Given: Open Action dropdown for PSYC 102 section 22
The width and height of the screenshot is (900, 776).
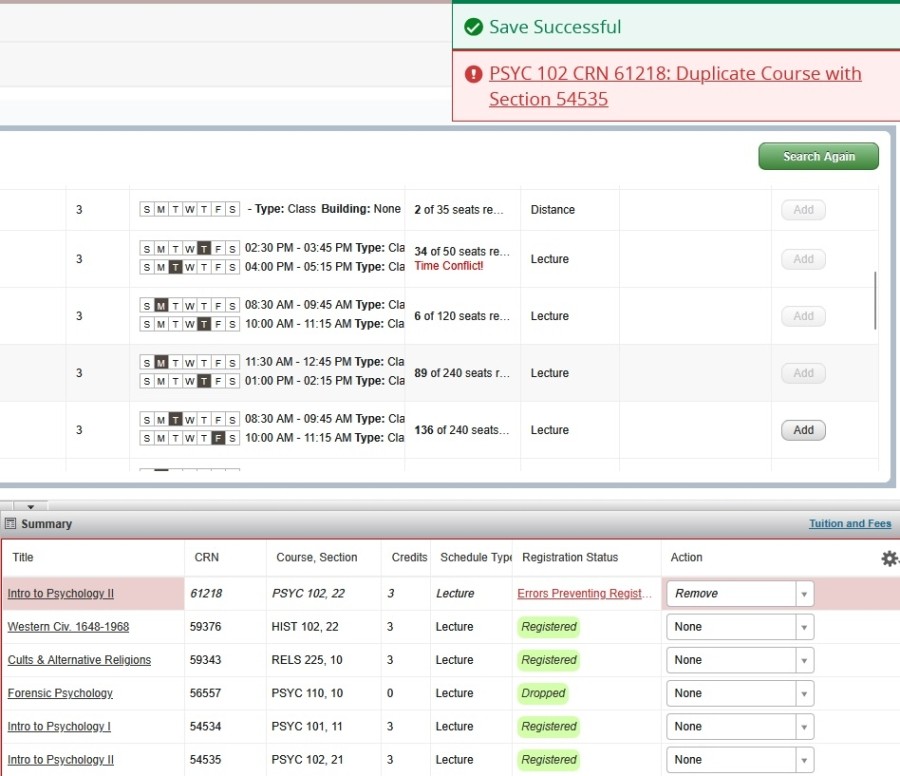Looking at the screenshot, I should click(803, 594).
